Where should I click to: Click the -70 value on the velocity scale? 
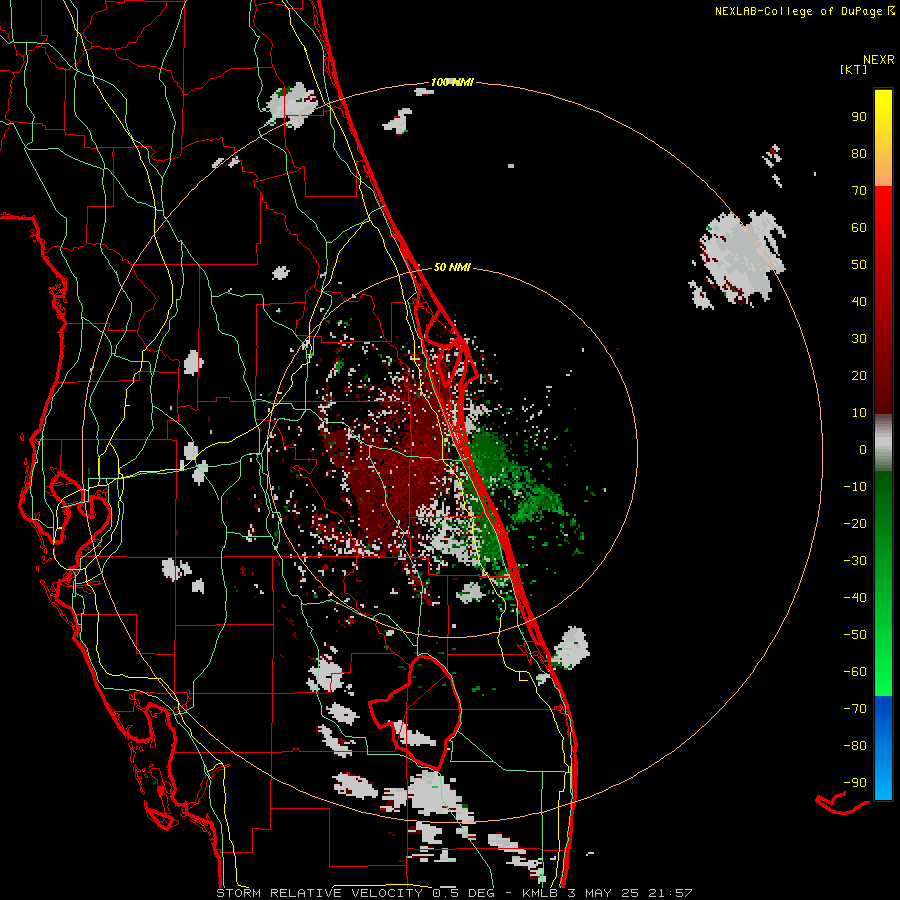click(855, 709)
